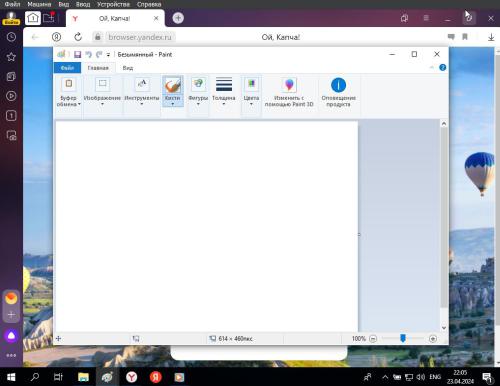Click the Redo arrow in Paint quick access
This screenshot has width=500, height=386.
click(x=99, y=54)
